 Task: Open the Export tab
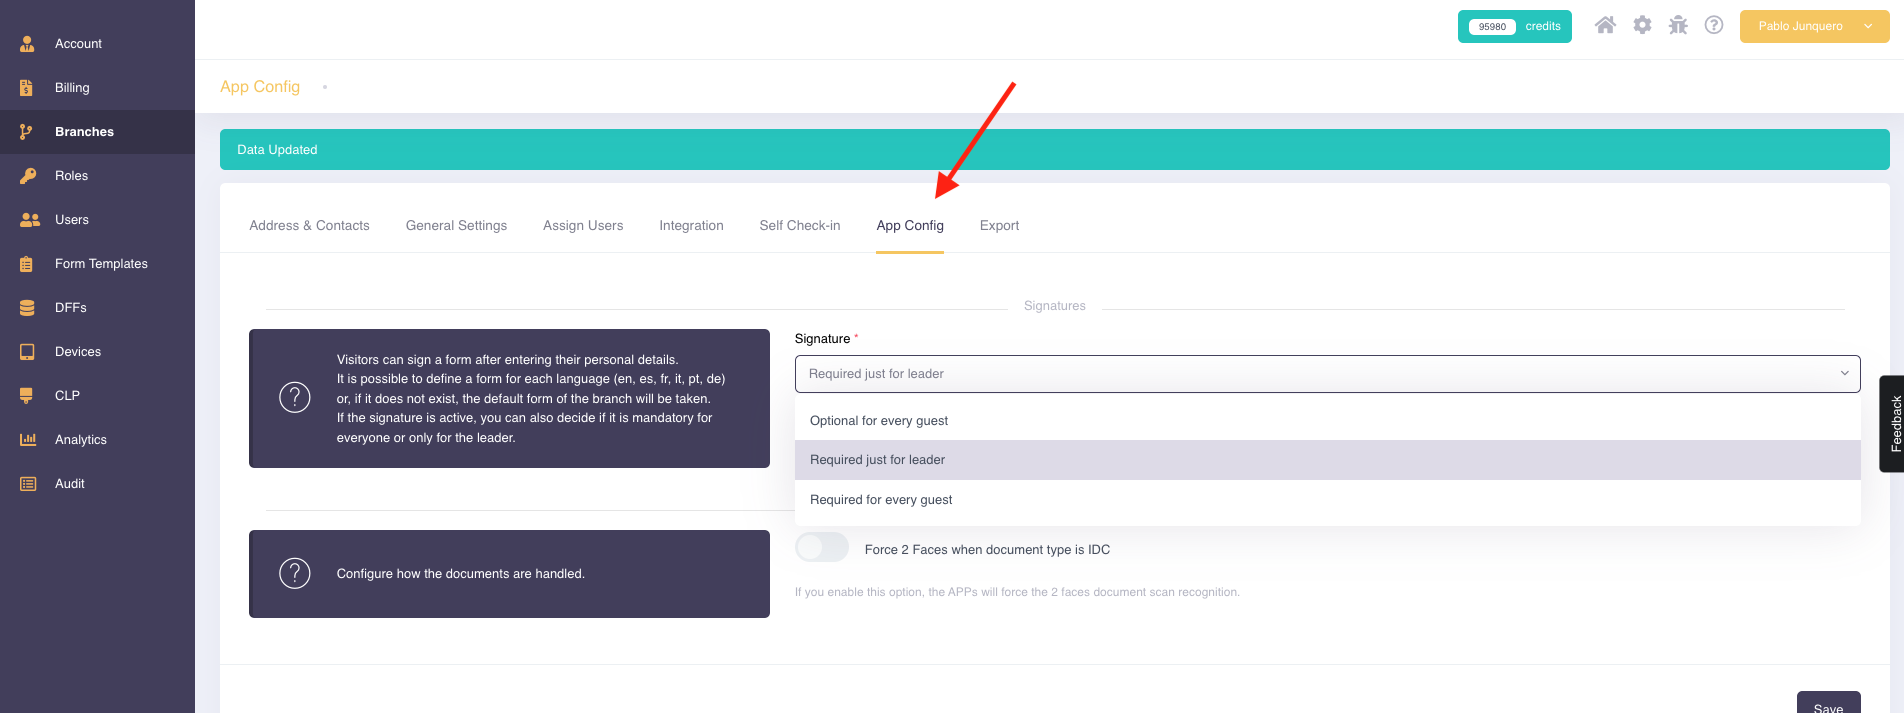[999, 226]
